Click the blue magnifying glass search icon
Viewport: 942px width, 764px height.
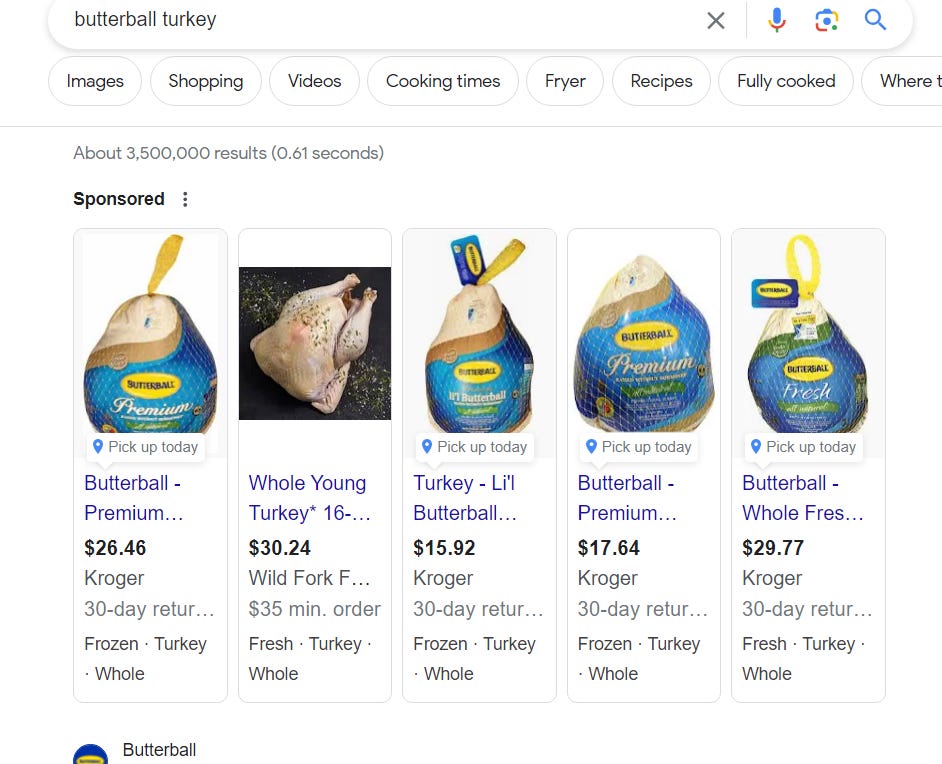click(x=875, y=20)
